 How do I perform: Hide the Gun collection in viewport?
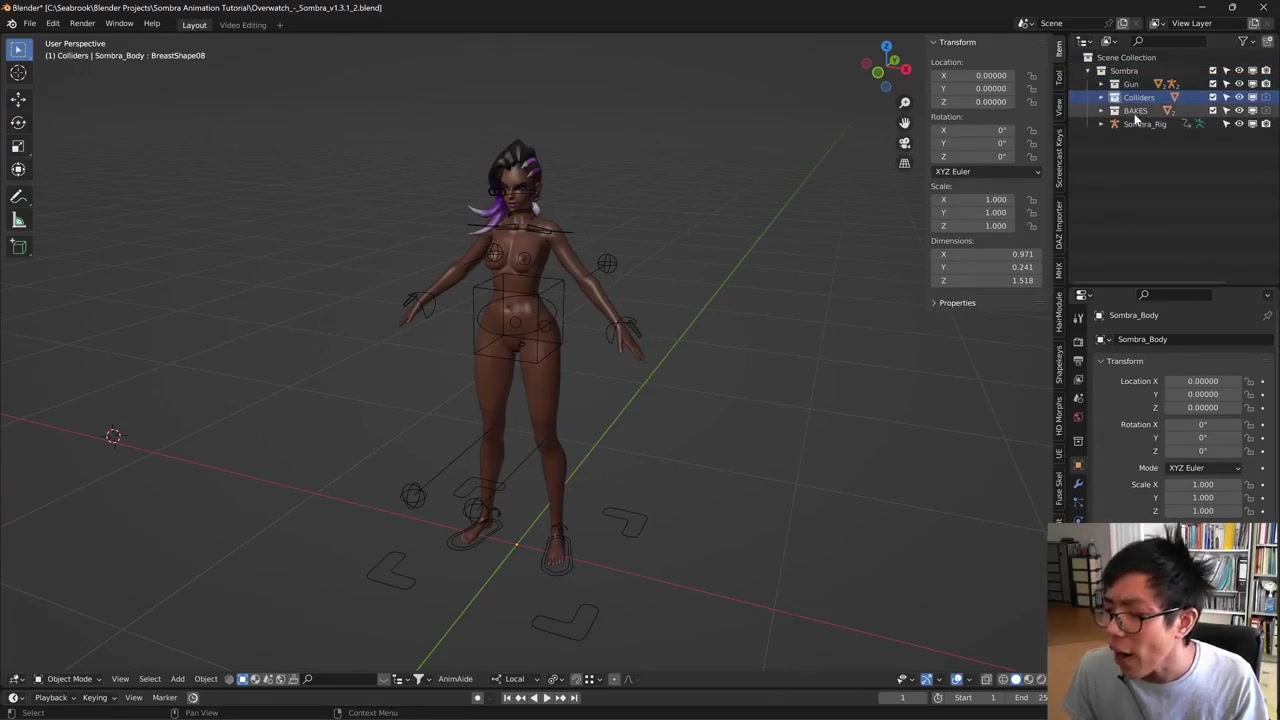1239,84
